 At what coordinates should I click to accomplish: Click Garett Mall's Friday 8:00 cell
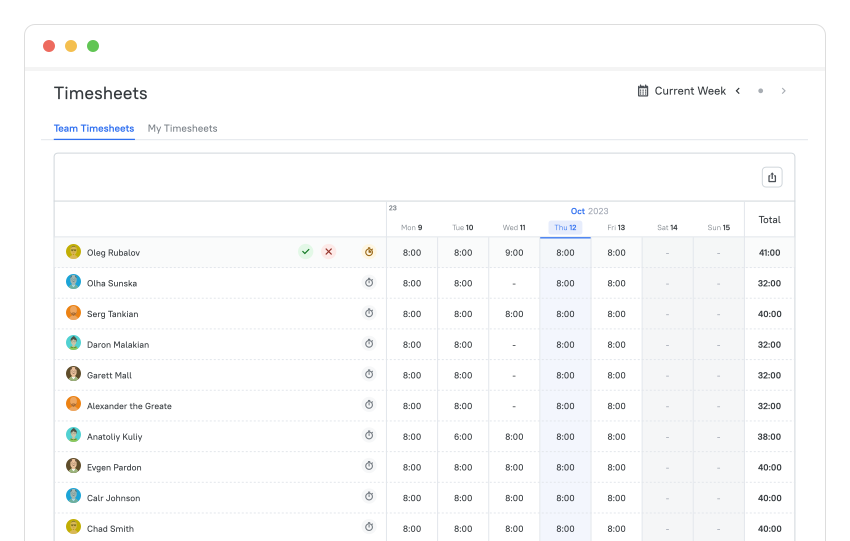[616, 375]
